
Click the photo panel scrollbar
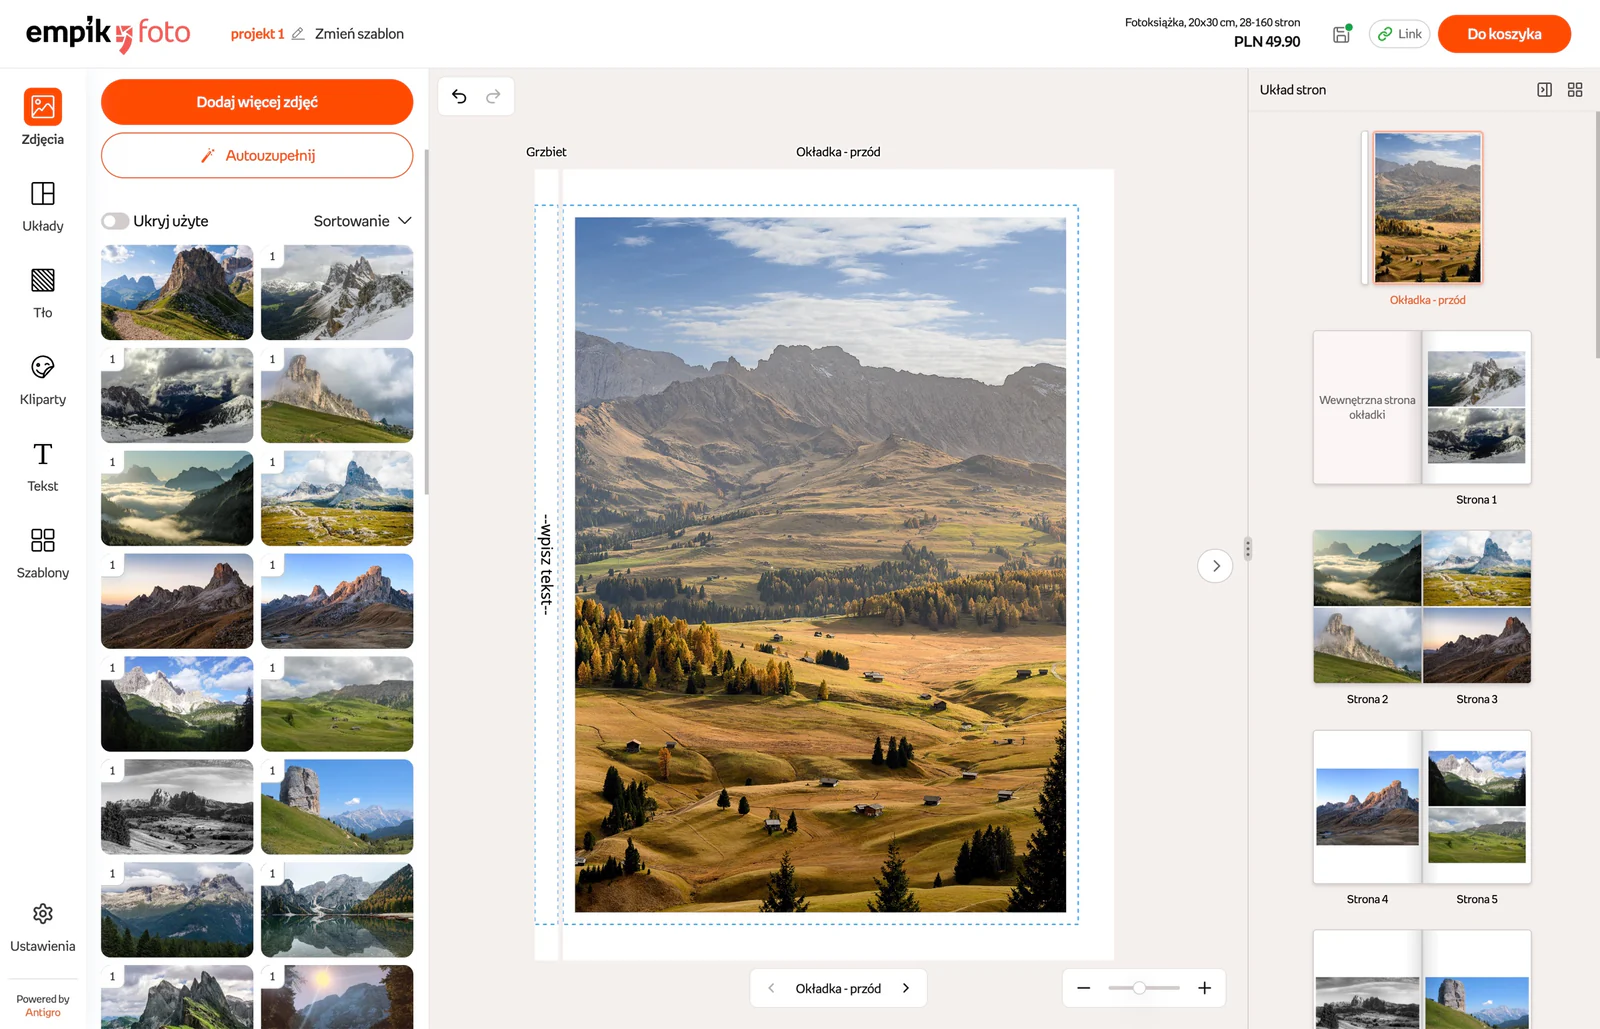tap(427, 322)
